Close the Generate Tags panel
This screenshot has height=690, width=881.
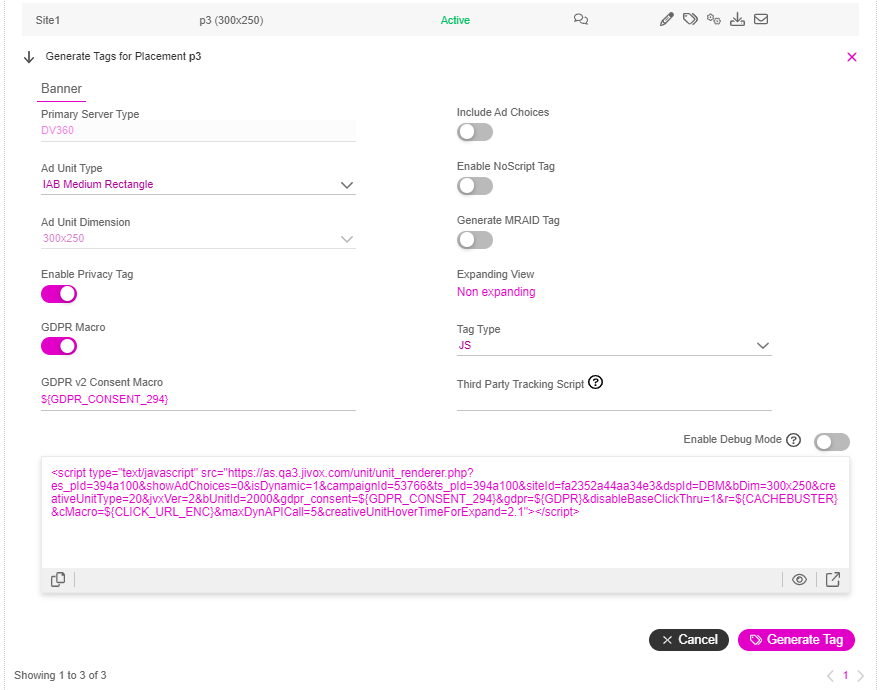pos(852,57)
